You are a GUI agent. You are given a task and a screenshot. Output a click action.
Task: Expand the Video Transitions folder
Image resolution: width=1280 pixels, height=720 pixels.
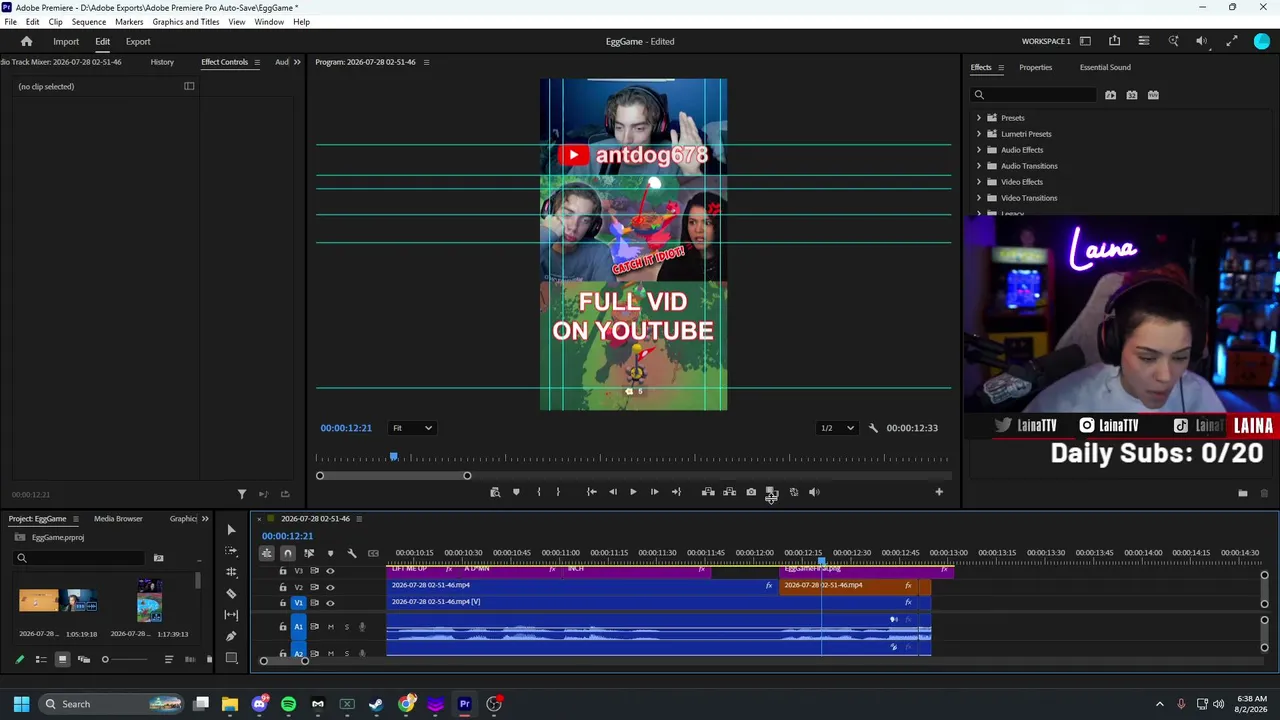[x=979, y=198]
